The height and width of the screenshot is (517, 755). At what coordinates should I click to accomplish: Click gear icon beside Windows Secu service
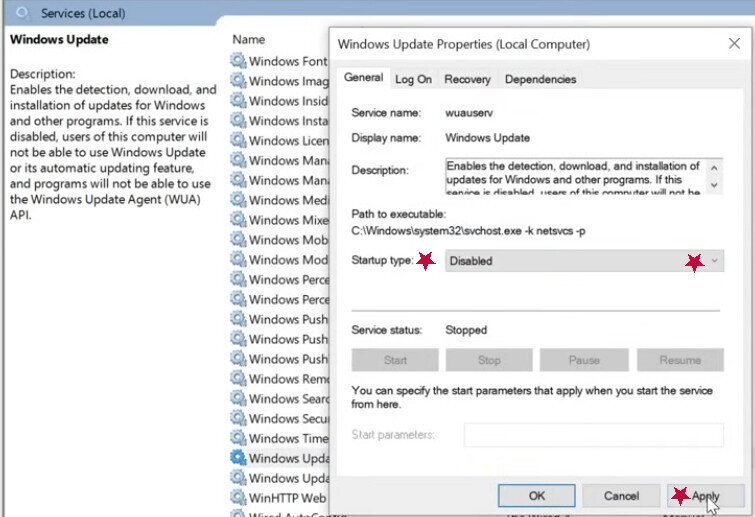[x=238, y=418]
